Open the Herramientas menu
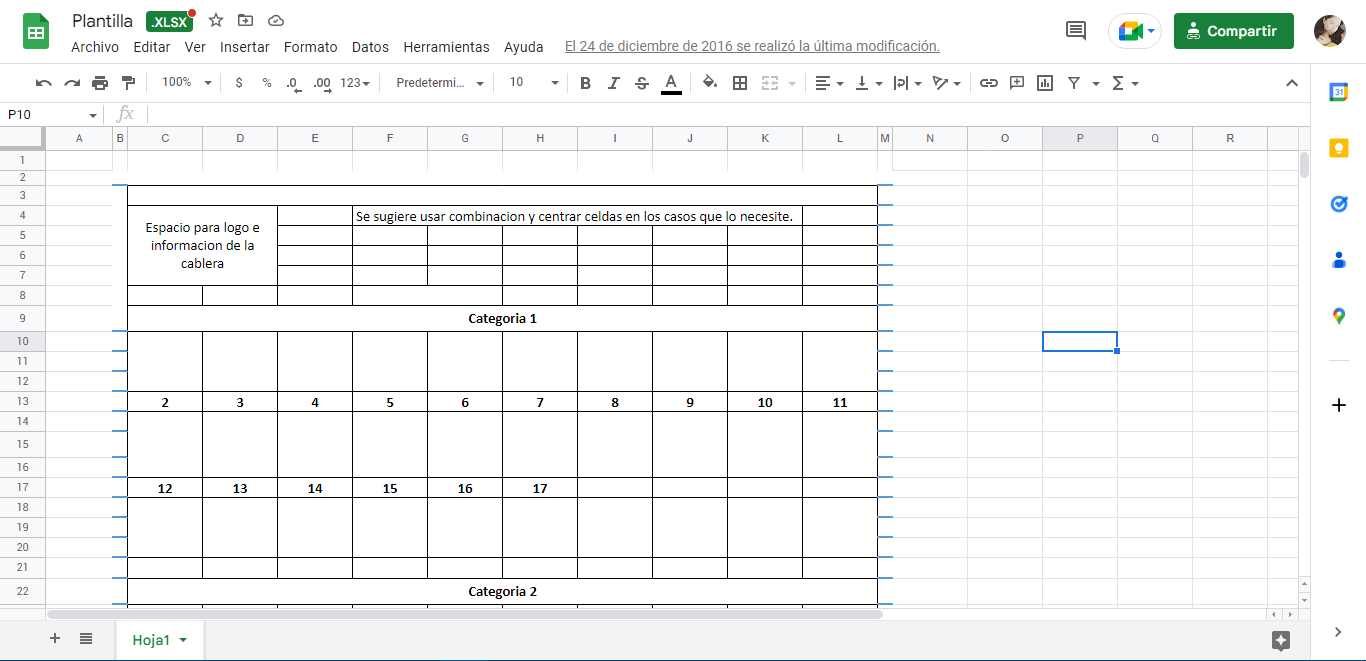Image resolution: width=1366 pixels, height=661 pixels. coord(446,47)
